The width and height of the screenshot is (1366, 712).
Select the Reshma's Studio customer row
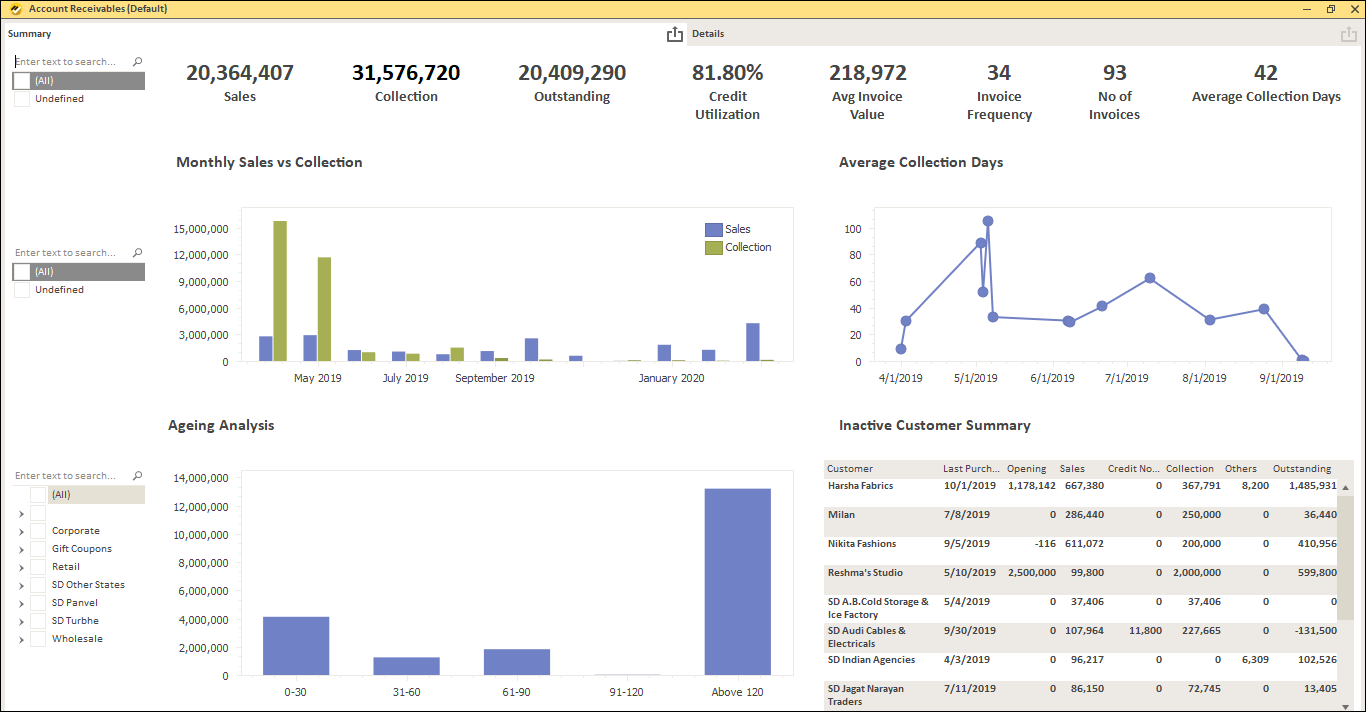(868, 572)
